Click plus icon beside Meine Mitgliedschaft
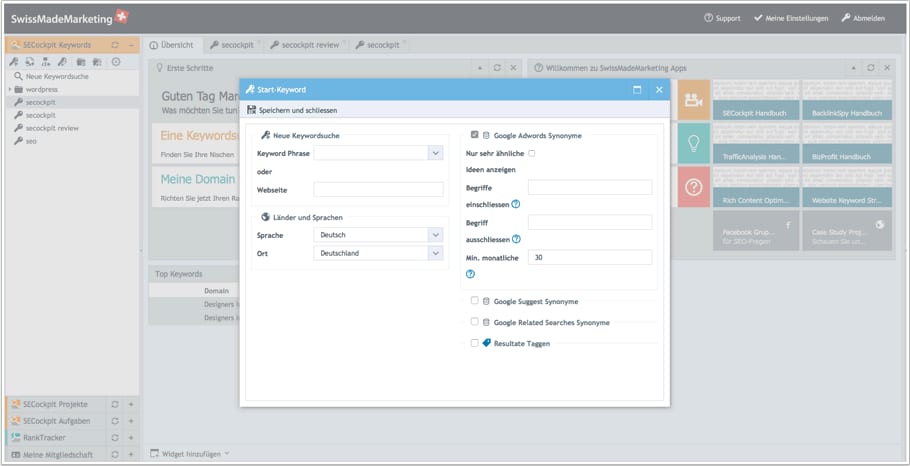The height and width of the screenshot is (466, 910). pyautogui.click(x=131, y=455)
